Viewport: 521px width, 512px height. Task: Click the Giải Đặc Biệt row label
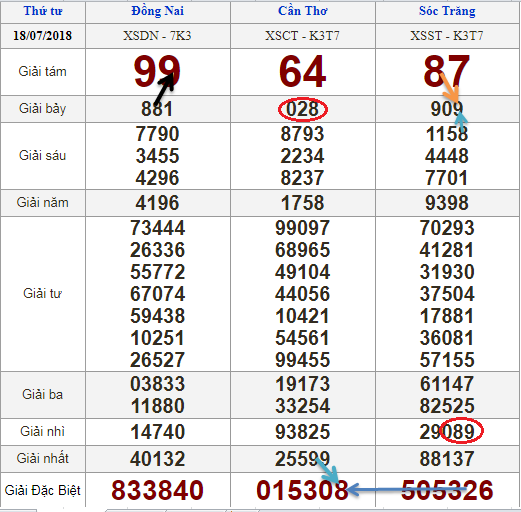[43, 490]
